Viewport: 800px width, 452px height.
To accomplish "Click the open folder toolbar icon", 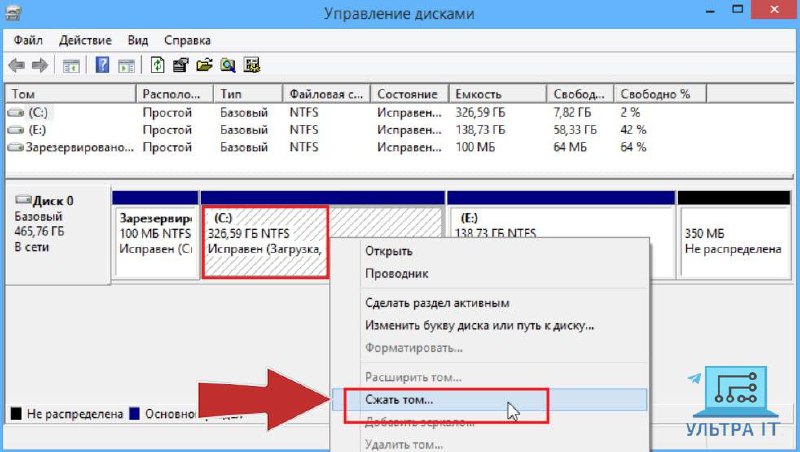I will click(204, 66).
